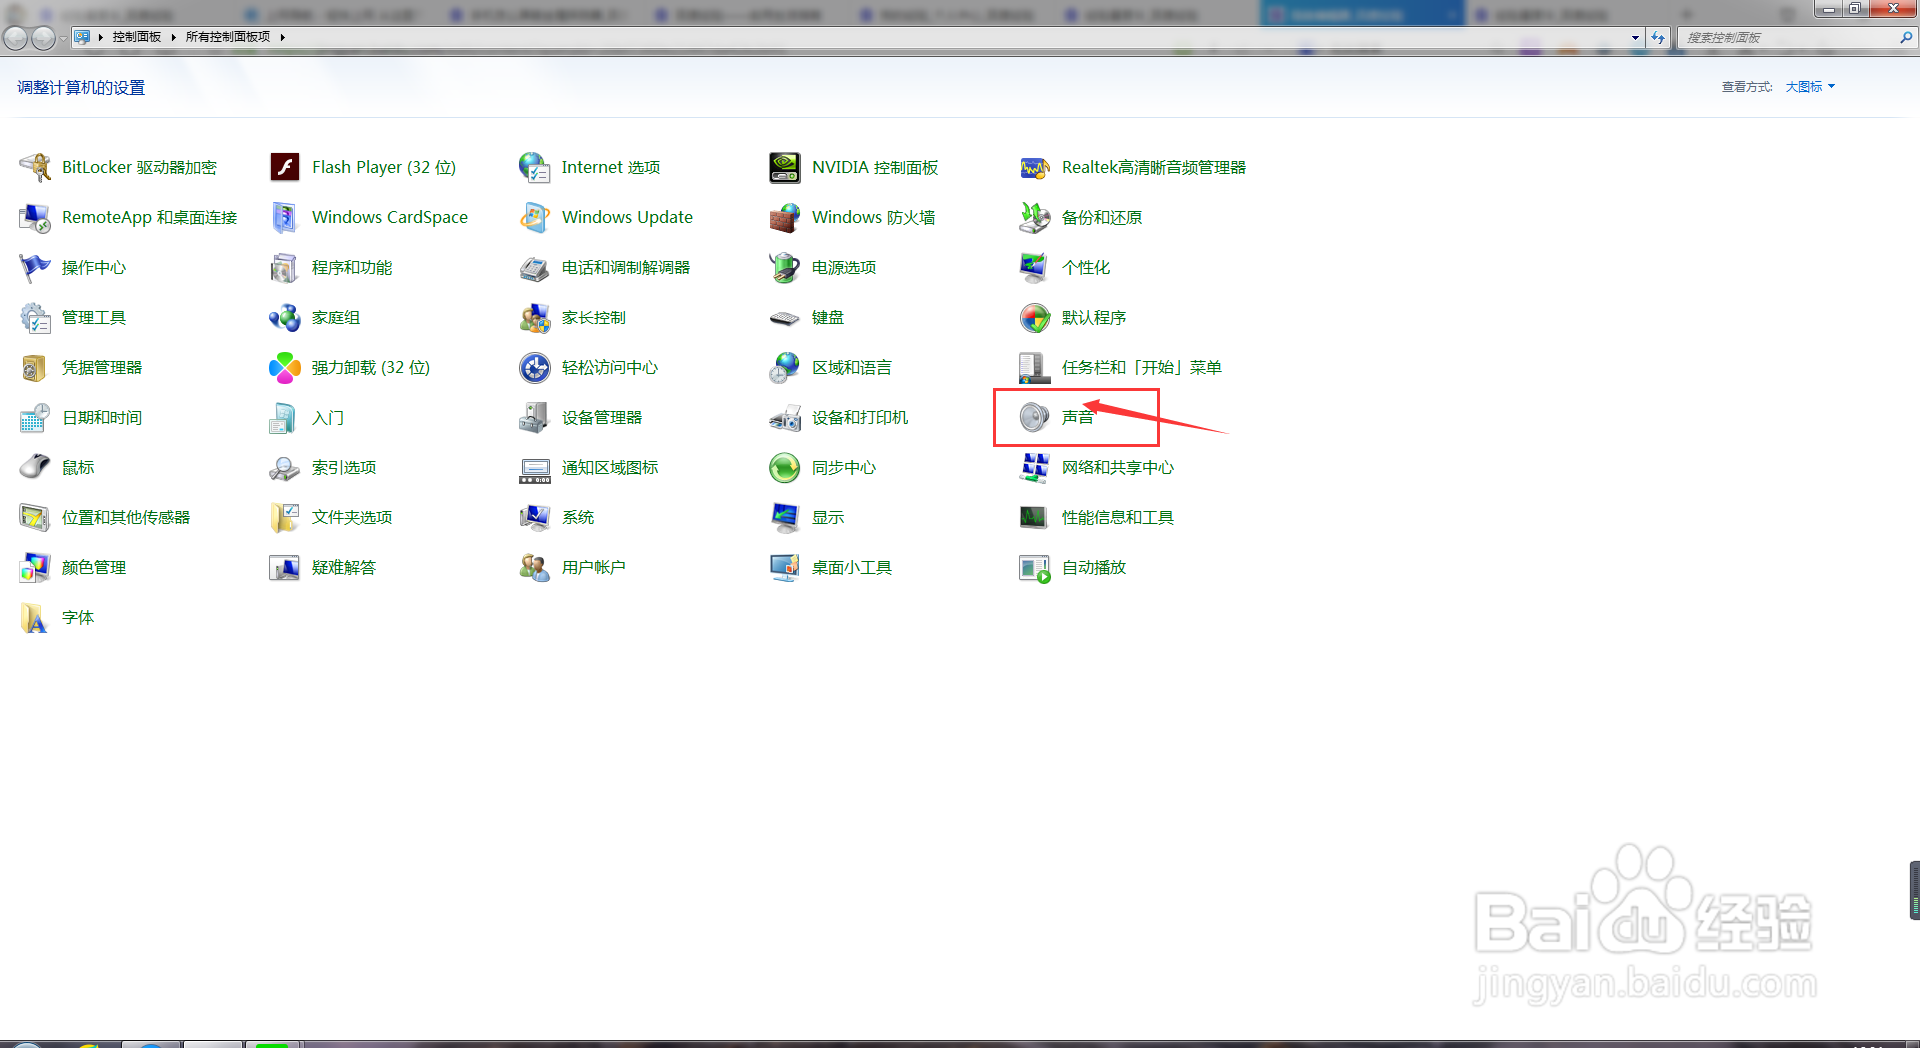Open the 同步中心 green icon
The image size is (1920, 1048).
coord(785,467)
